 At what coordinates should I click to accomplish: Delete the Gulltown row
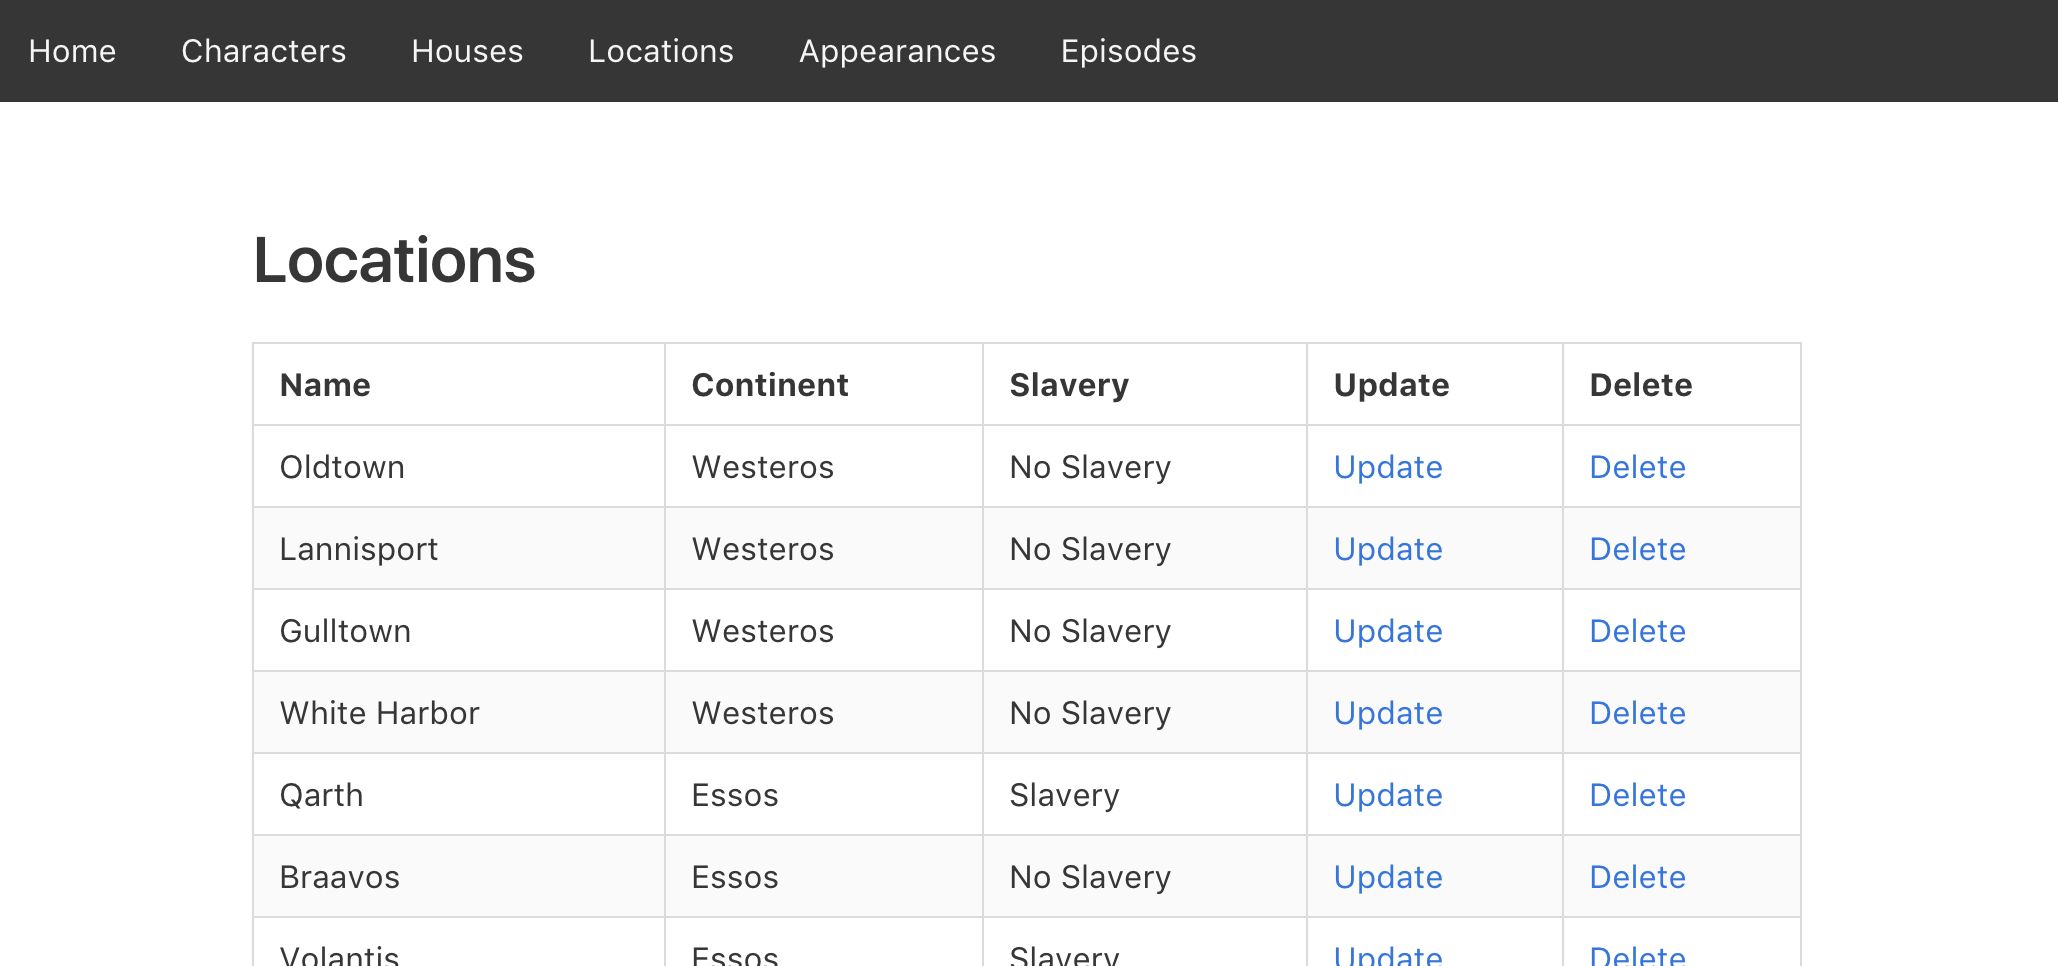click(1637, 631)
